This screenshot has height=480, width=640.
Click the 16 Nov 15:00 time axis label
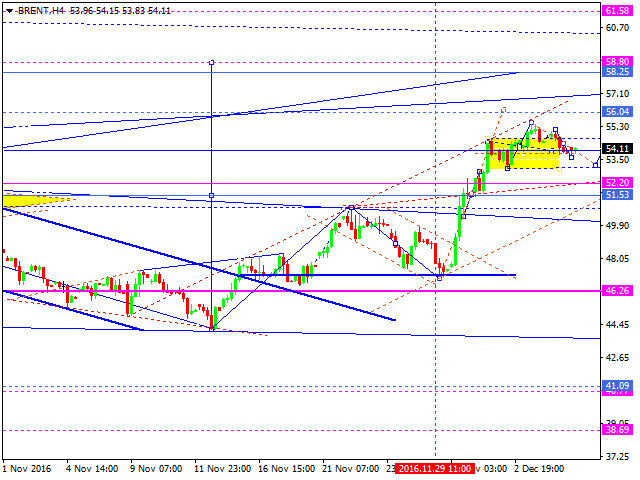(x=287, y=469)
